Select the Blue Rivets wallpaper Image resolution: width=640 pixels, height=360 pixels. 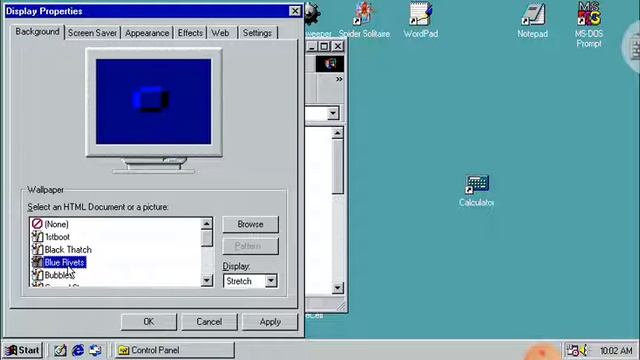point(64,262)
